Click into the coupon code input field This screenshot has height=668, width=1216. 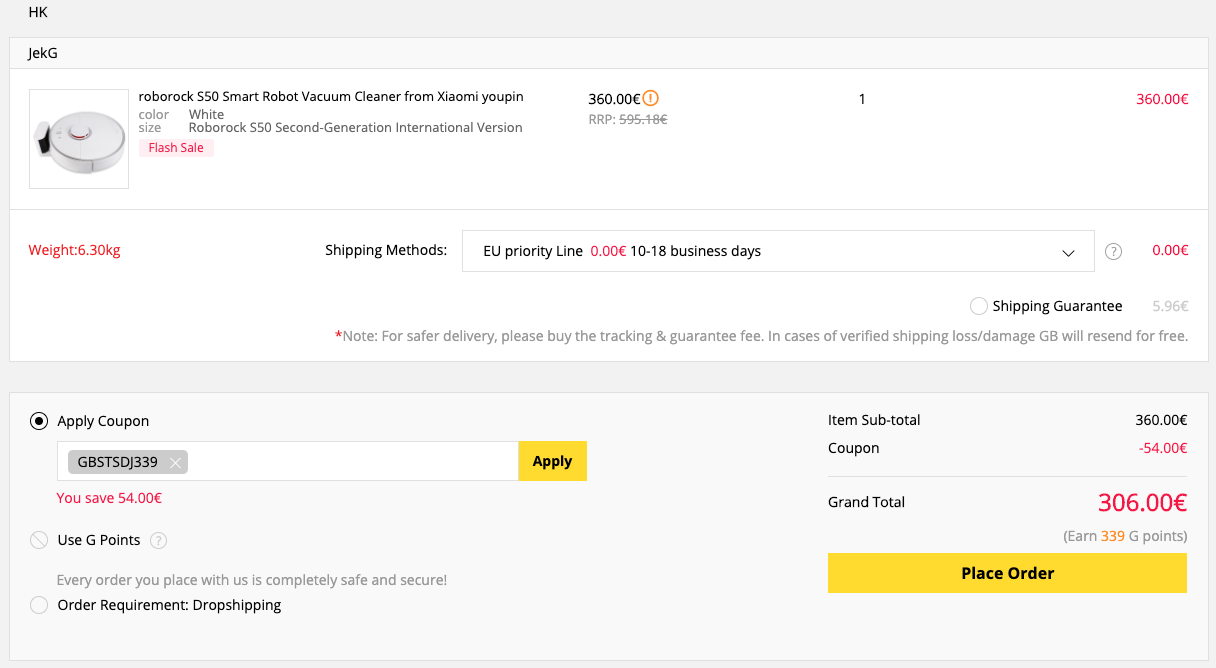pyautogui.click(x=350, y=461)
